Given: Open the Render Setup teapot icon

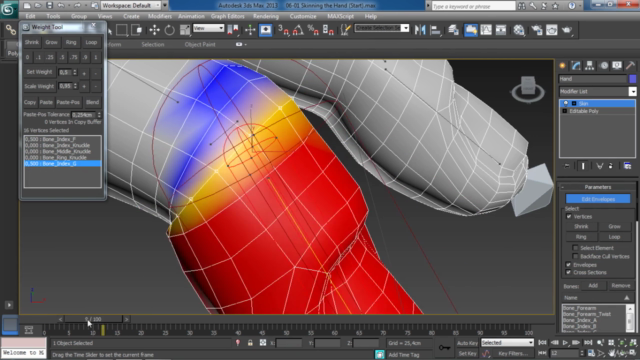Looking at the screenshot, I should [x=536, y=30].
